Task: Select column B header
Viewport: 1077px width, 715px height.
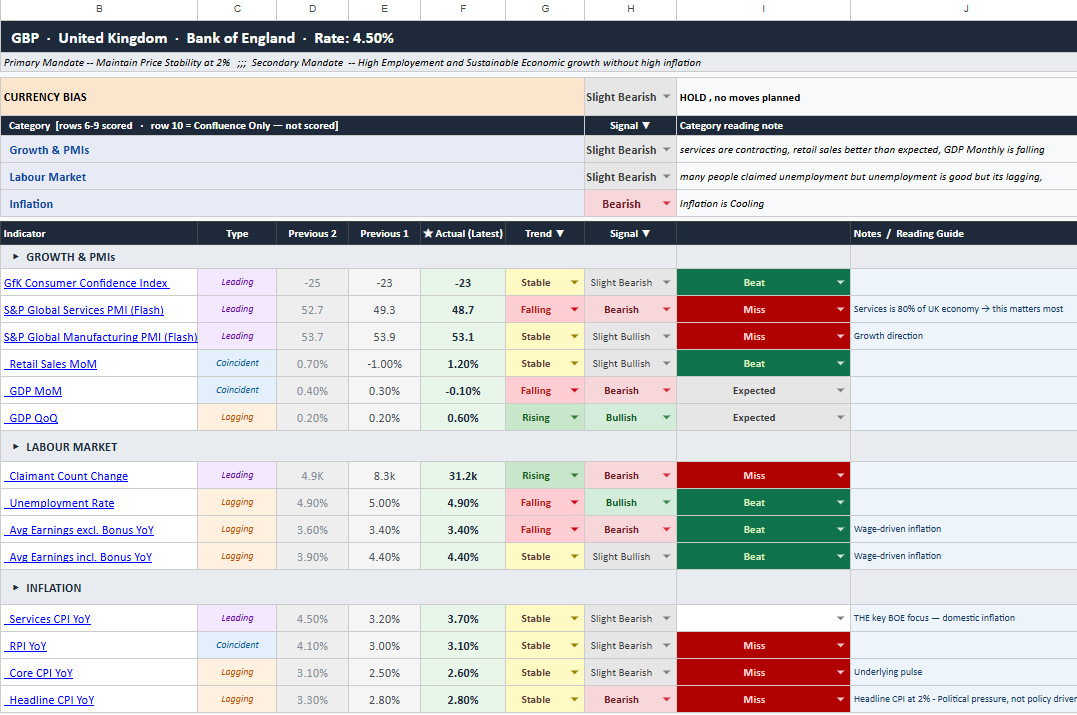Action: pos(99,9)
